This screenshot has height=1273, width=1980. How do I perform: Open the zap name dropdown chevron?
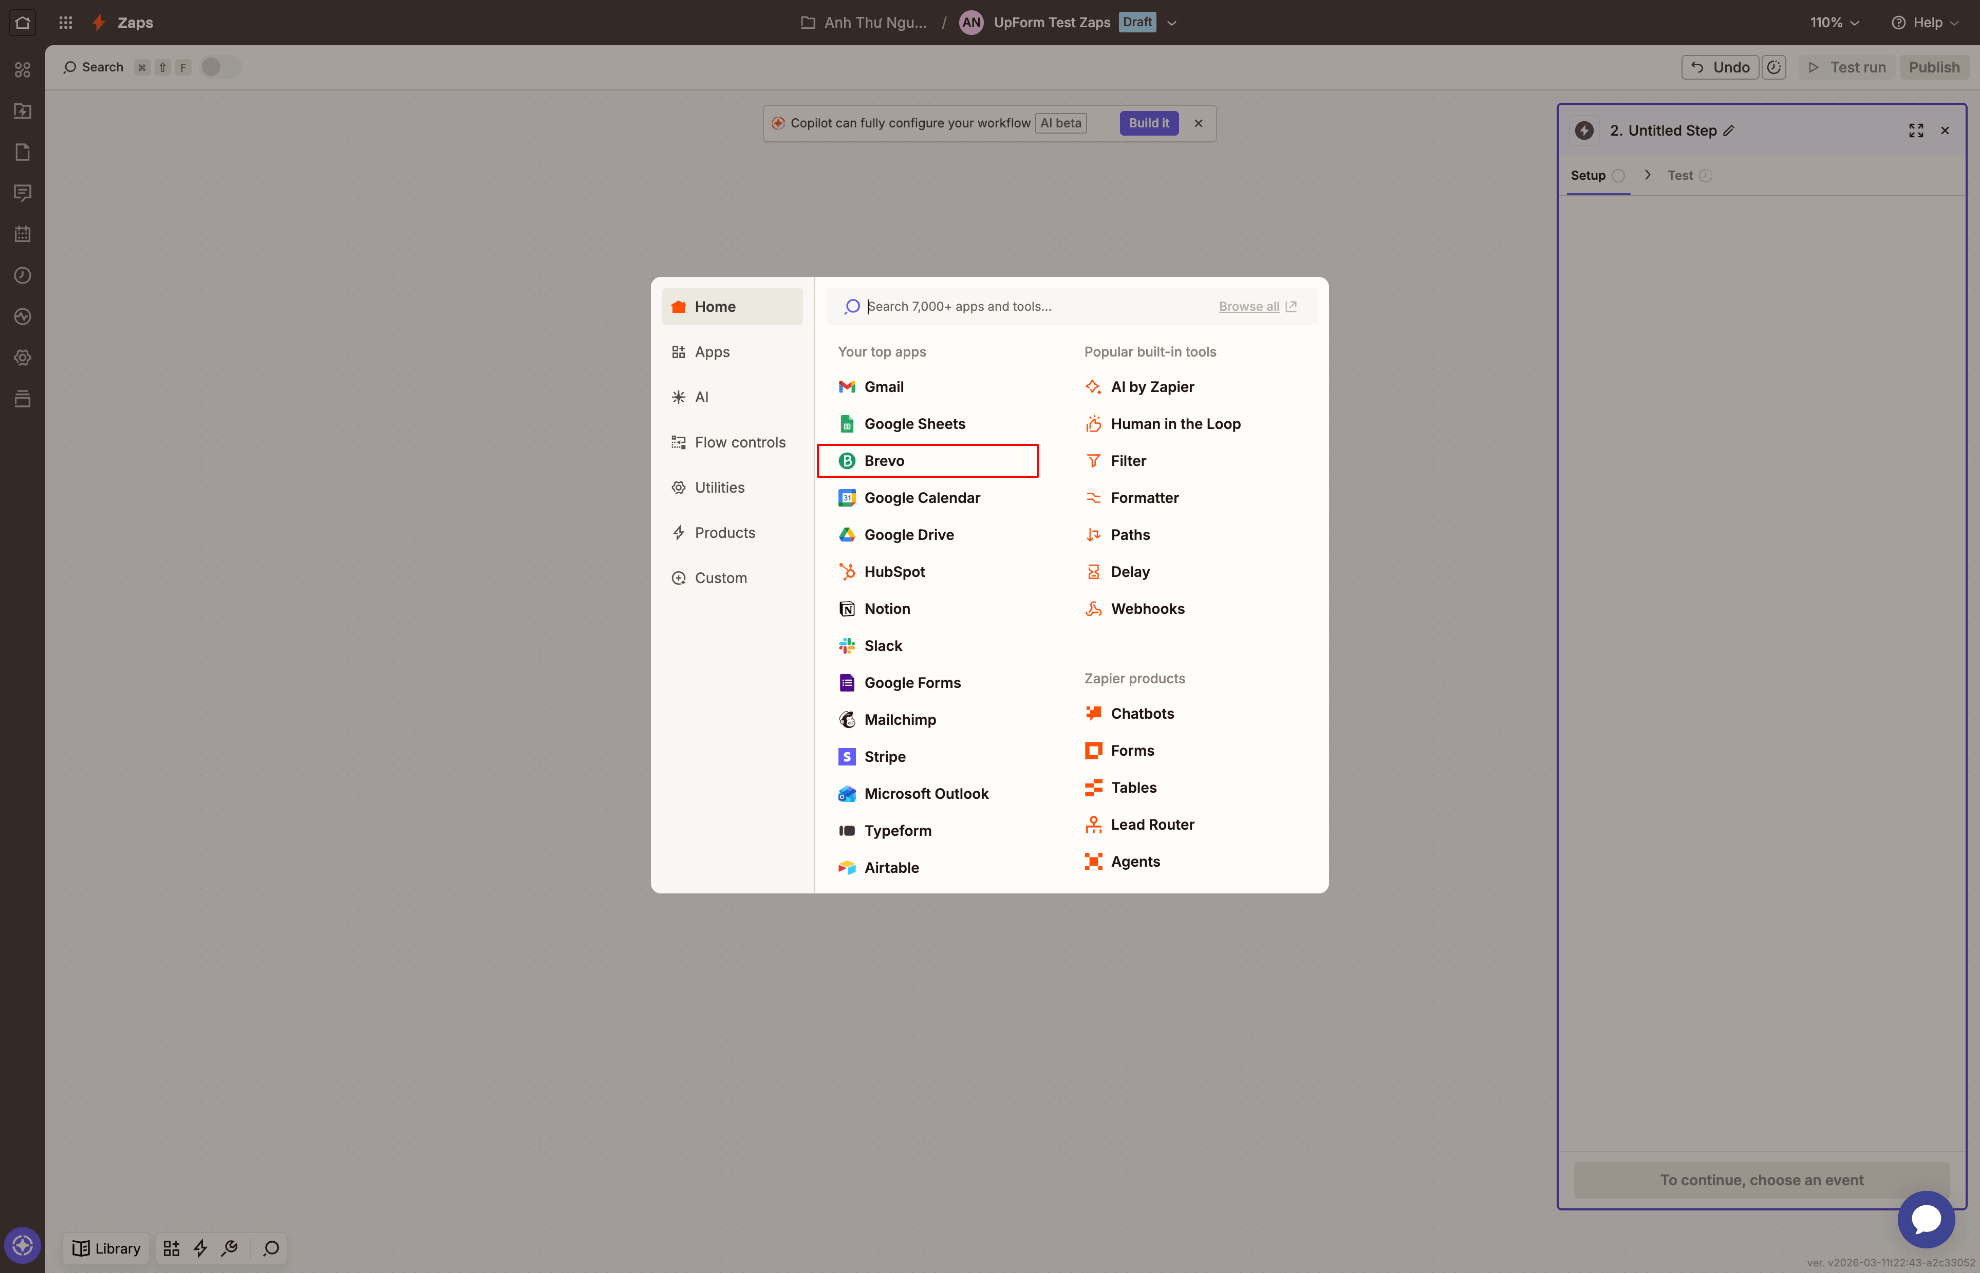1172,23
